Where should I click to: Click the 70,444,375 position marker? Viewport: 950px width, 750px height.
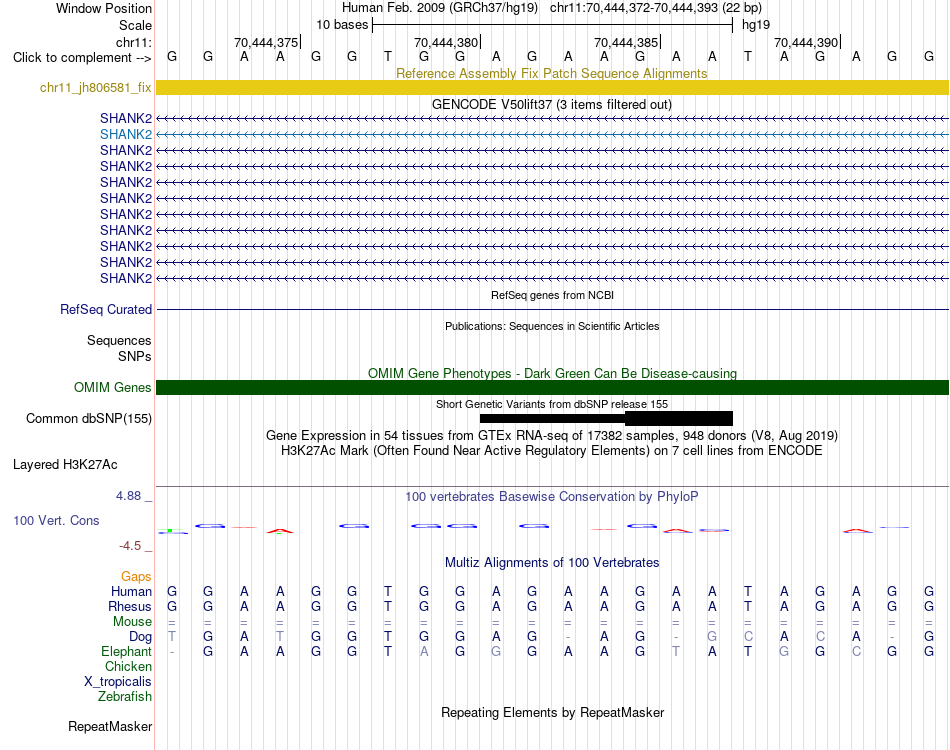[267, 42]
